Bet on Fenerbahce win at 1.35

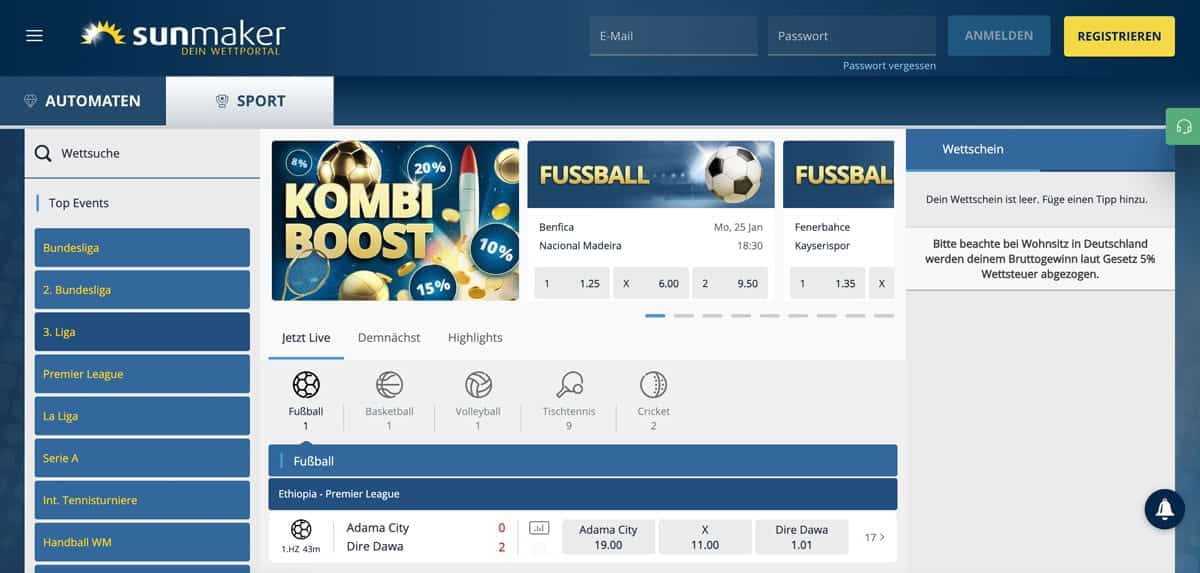(827, 283)
